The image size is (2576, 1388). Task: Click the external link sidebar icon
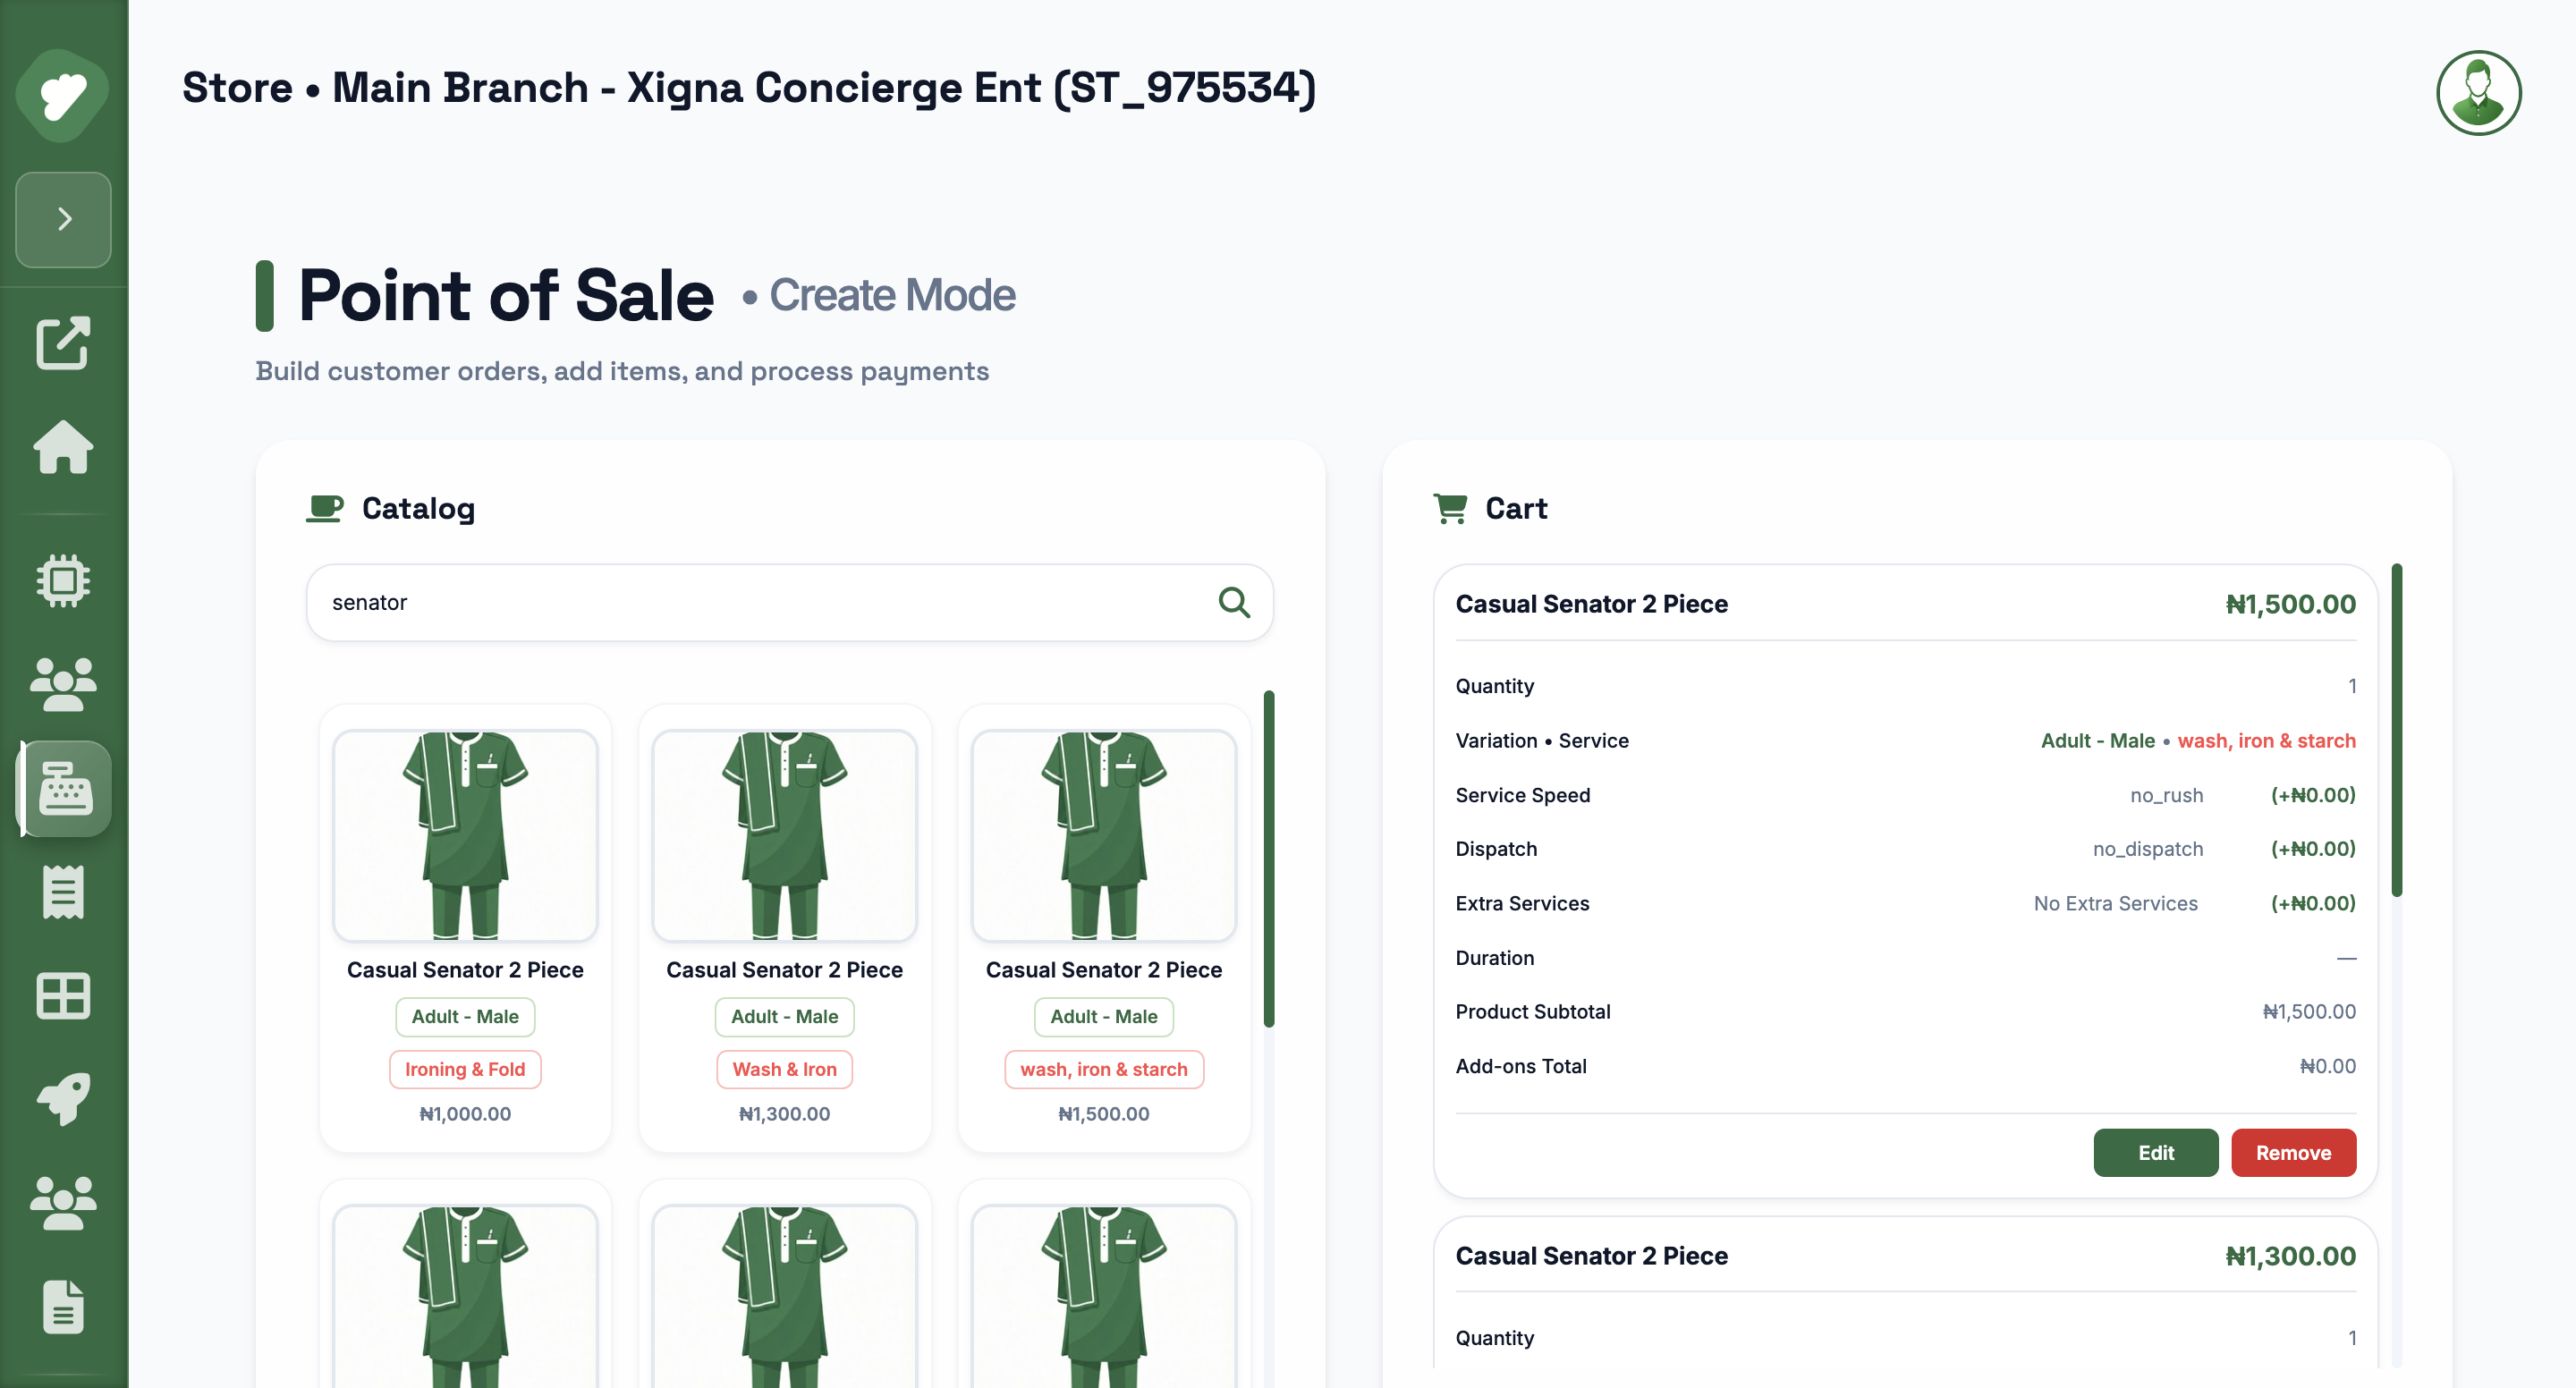tap(63, 343)
